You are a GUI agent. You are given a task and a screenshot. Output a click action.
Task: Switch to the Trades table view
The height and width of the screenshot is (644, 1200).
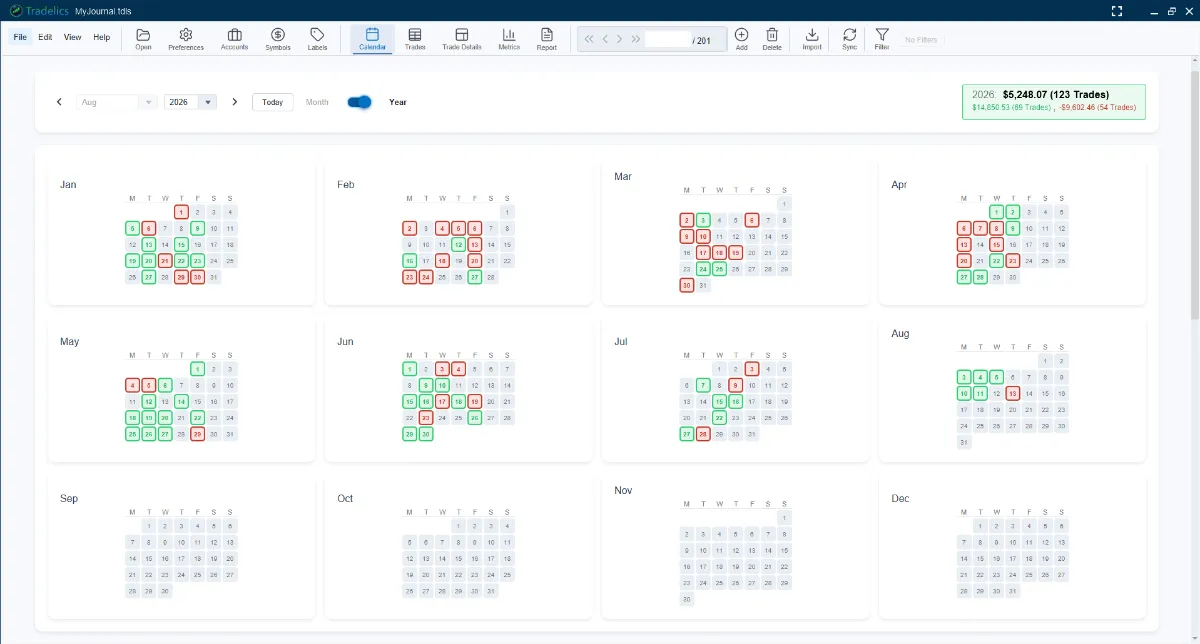click(x=415, y=39)
